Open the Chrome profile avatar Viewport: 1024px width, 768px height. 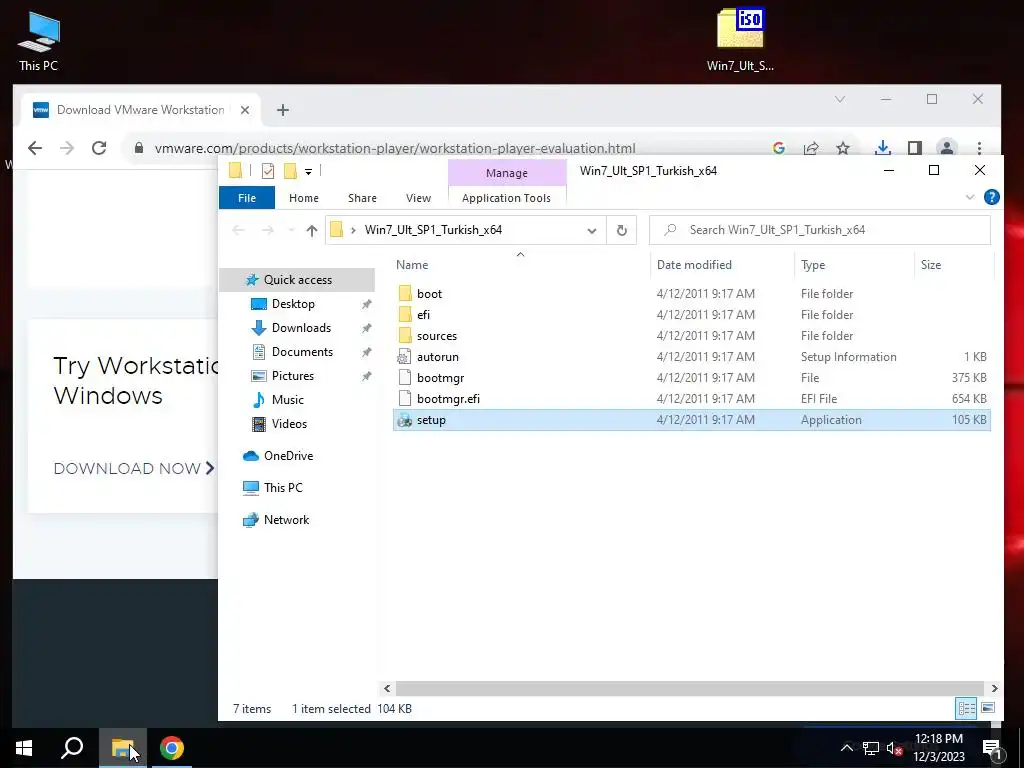point(947,148)
